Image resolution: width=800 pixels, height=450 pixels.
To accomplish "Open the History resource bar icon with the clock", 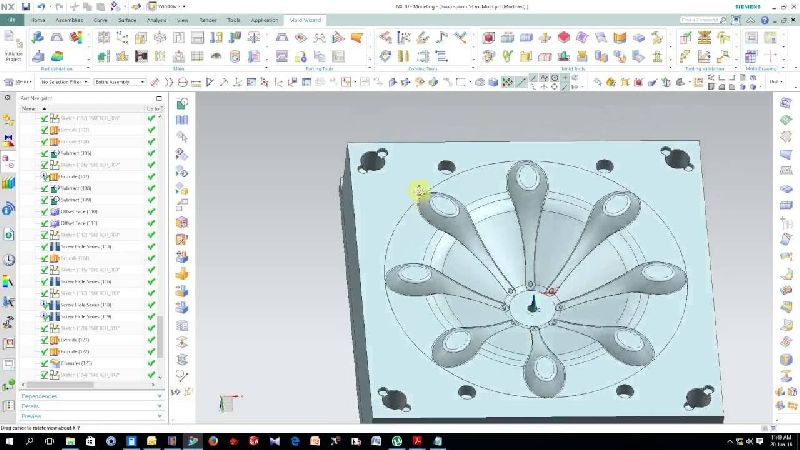I will tap(9, 260).
